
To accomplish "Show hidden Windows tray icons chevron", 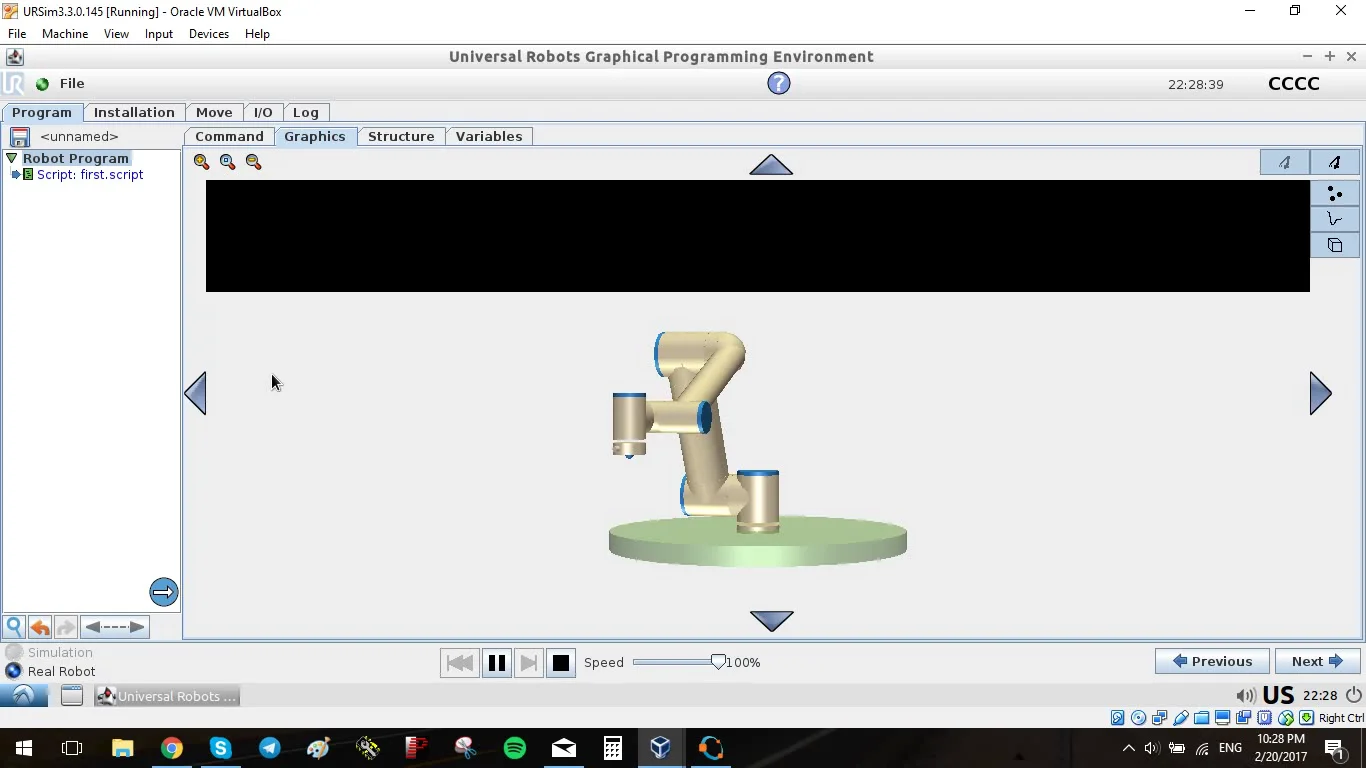I will click(x=1129, y=748).
